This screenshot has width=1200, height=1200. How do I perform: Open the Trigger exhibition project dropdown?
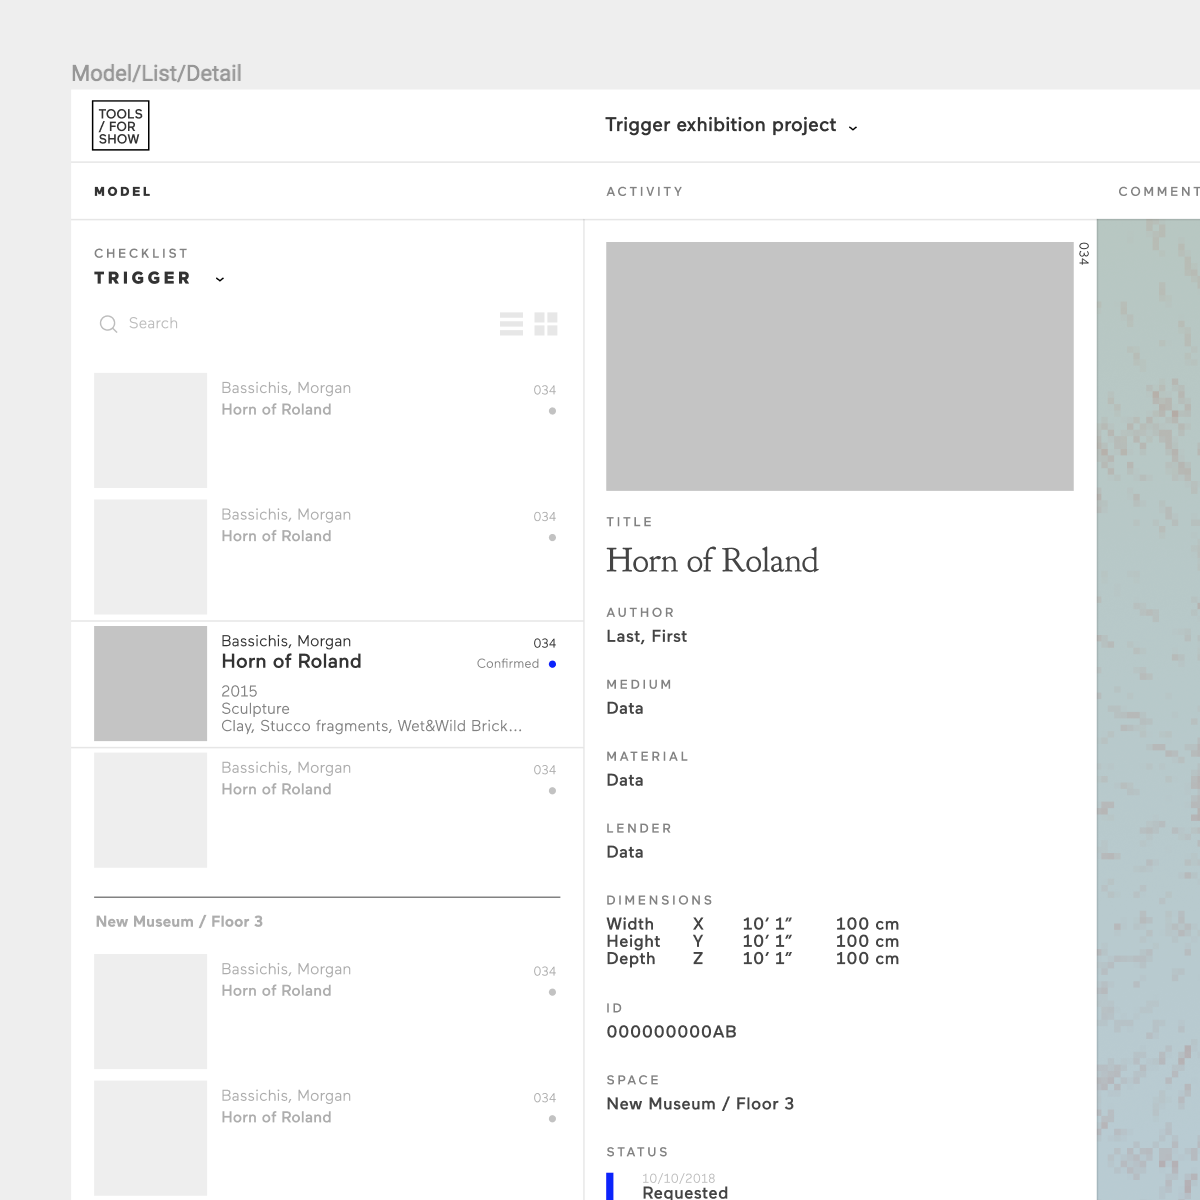tap(731, 125)
